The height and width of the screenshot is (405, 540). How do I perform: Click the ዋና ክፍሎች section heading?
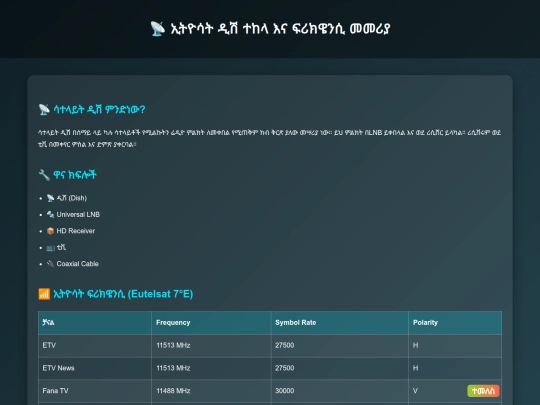[x=75, y=175]
